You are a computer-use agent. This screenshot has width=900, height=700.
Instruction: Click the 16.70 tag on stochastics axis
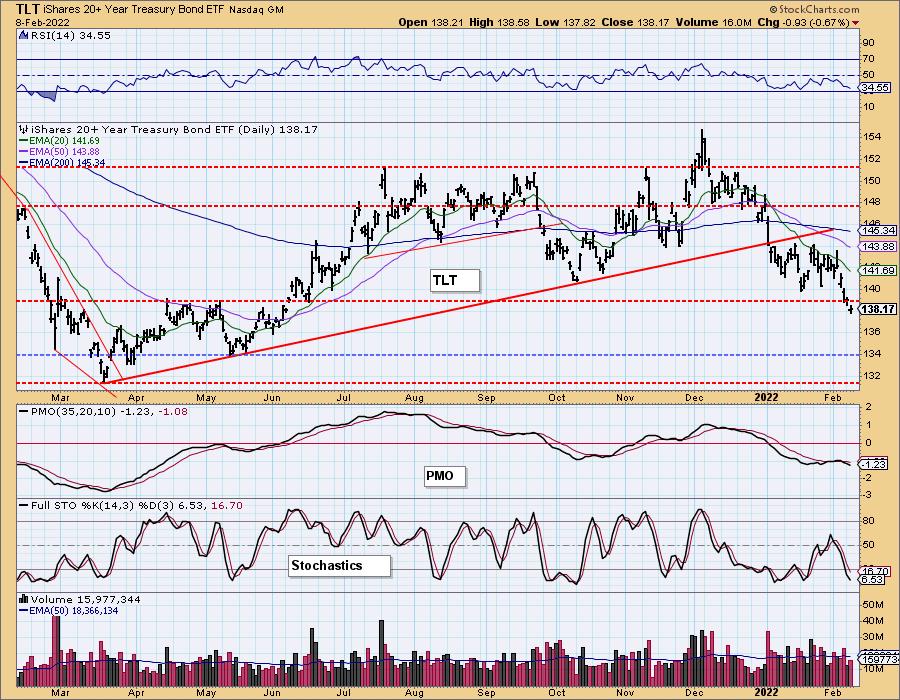pyautogui.click(x=875, y=571)
